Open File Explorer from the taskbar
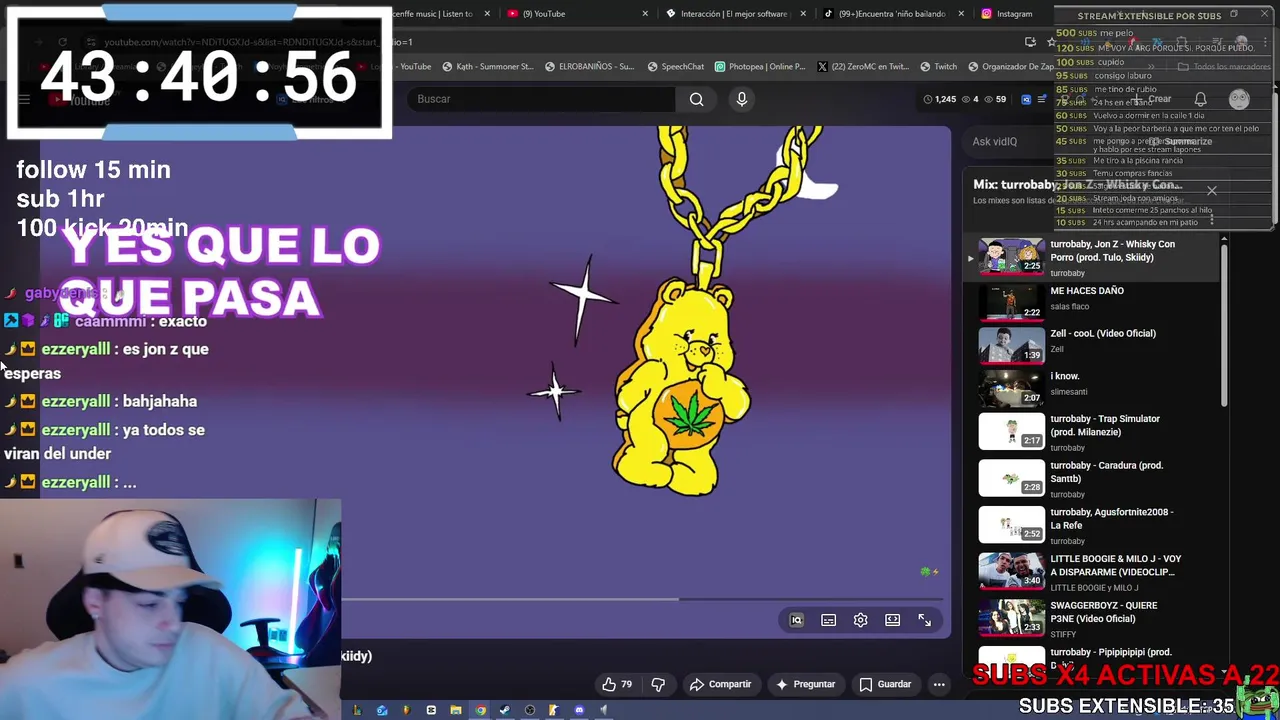 tap(456, 710)
